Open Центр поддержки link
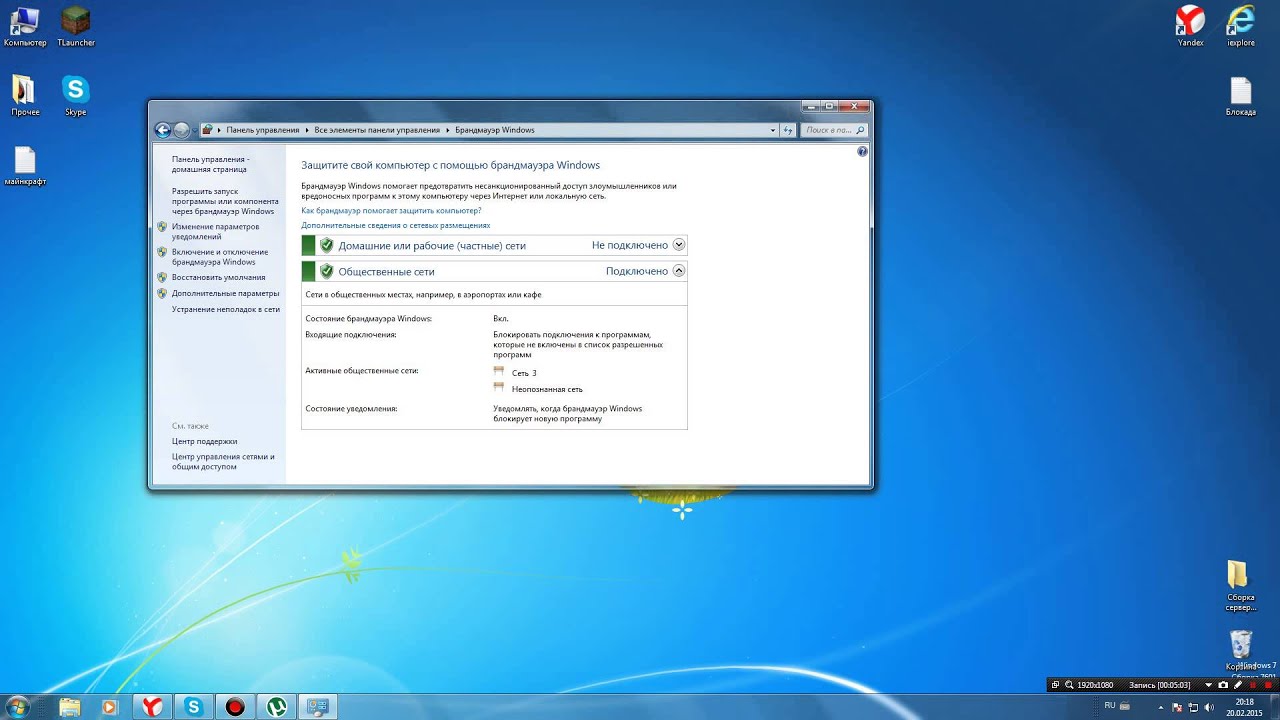 pos(204,441)
